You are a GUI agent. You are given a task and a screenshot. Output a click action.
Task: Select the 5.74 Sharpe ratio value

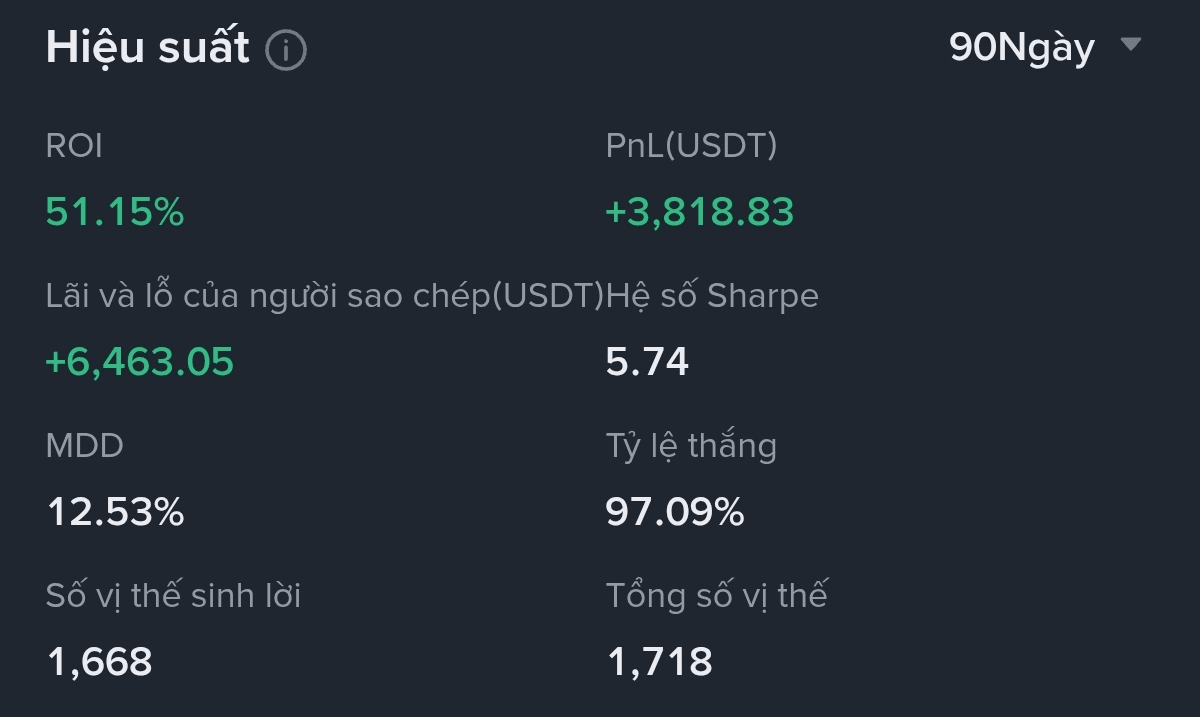(x=647, y=361)
